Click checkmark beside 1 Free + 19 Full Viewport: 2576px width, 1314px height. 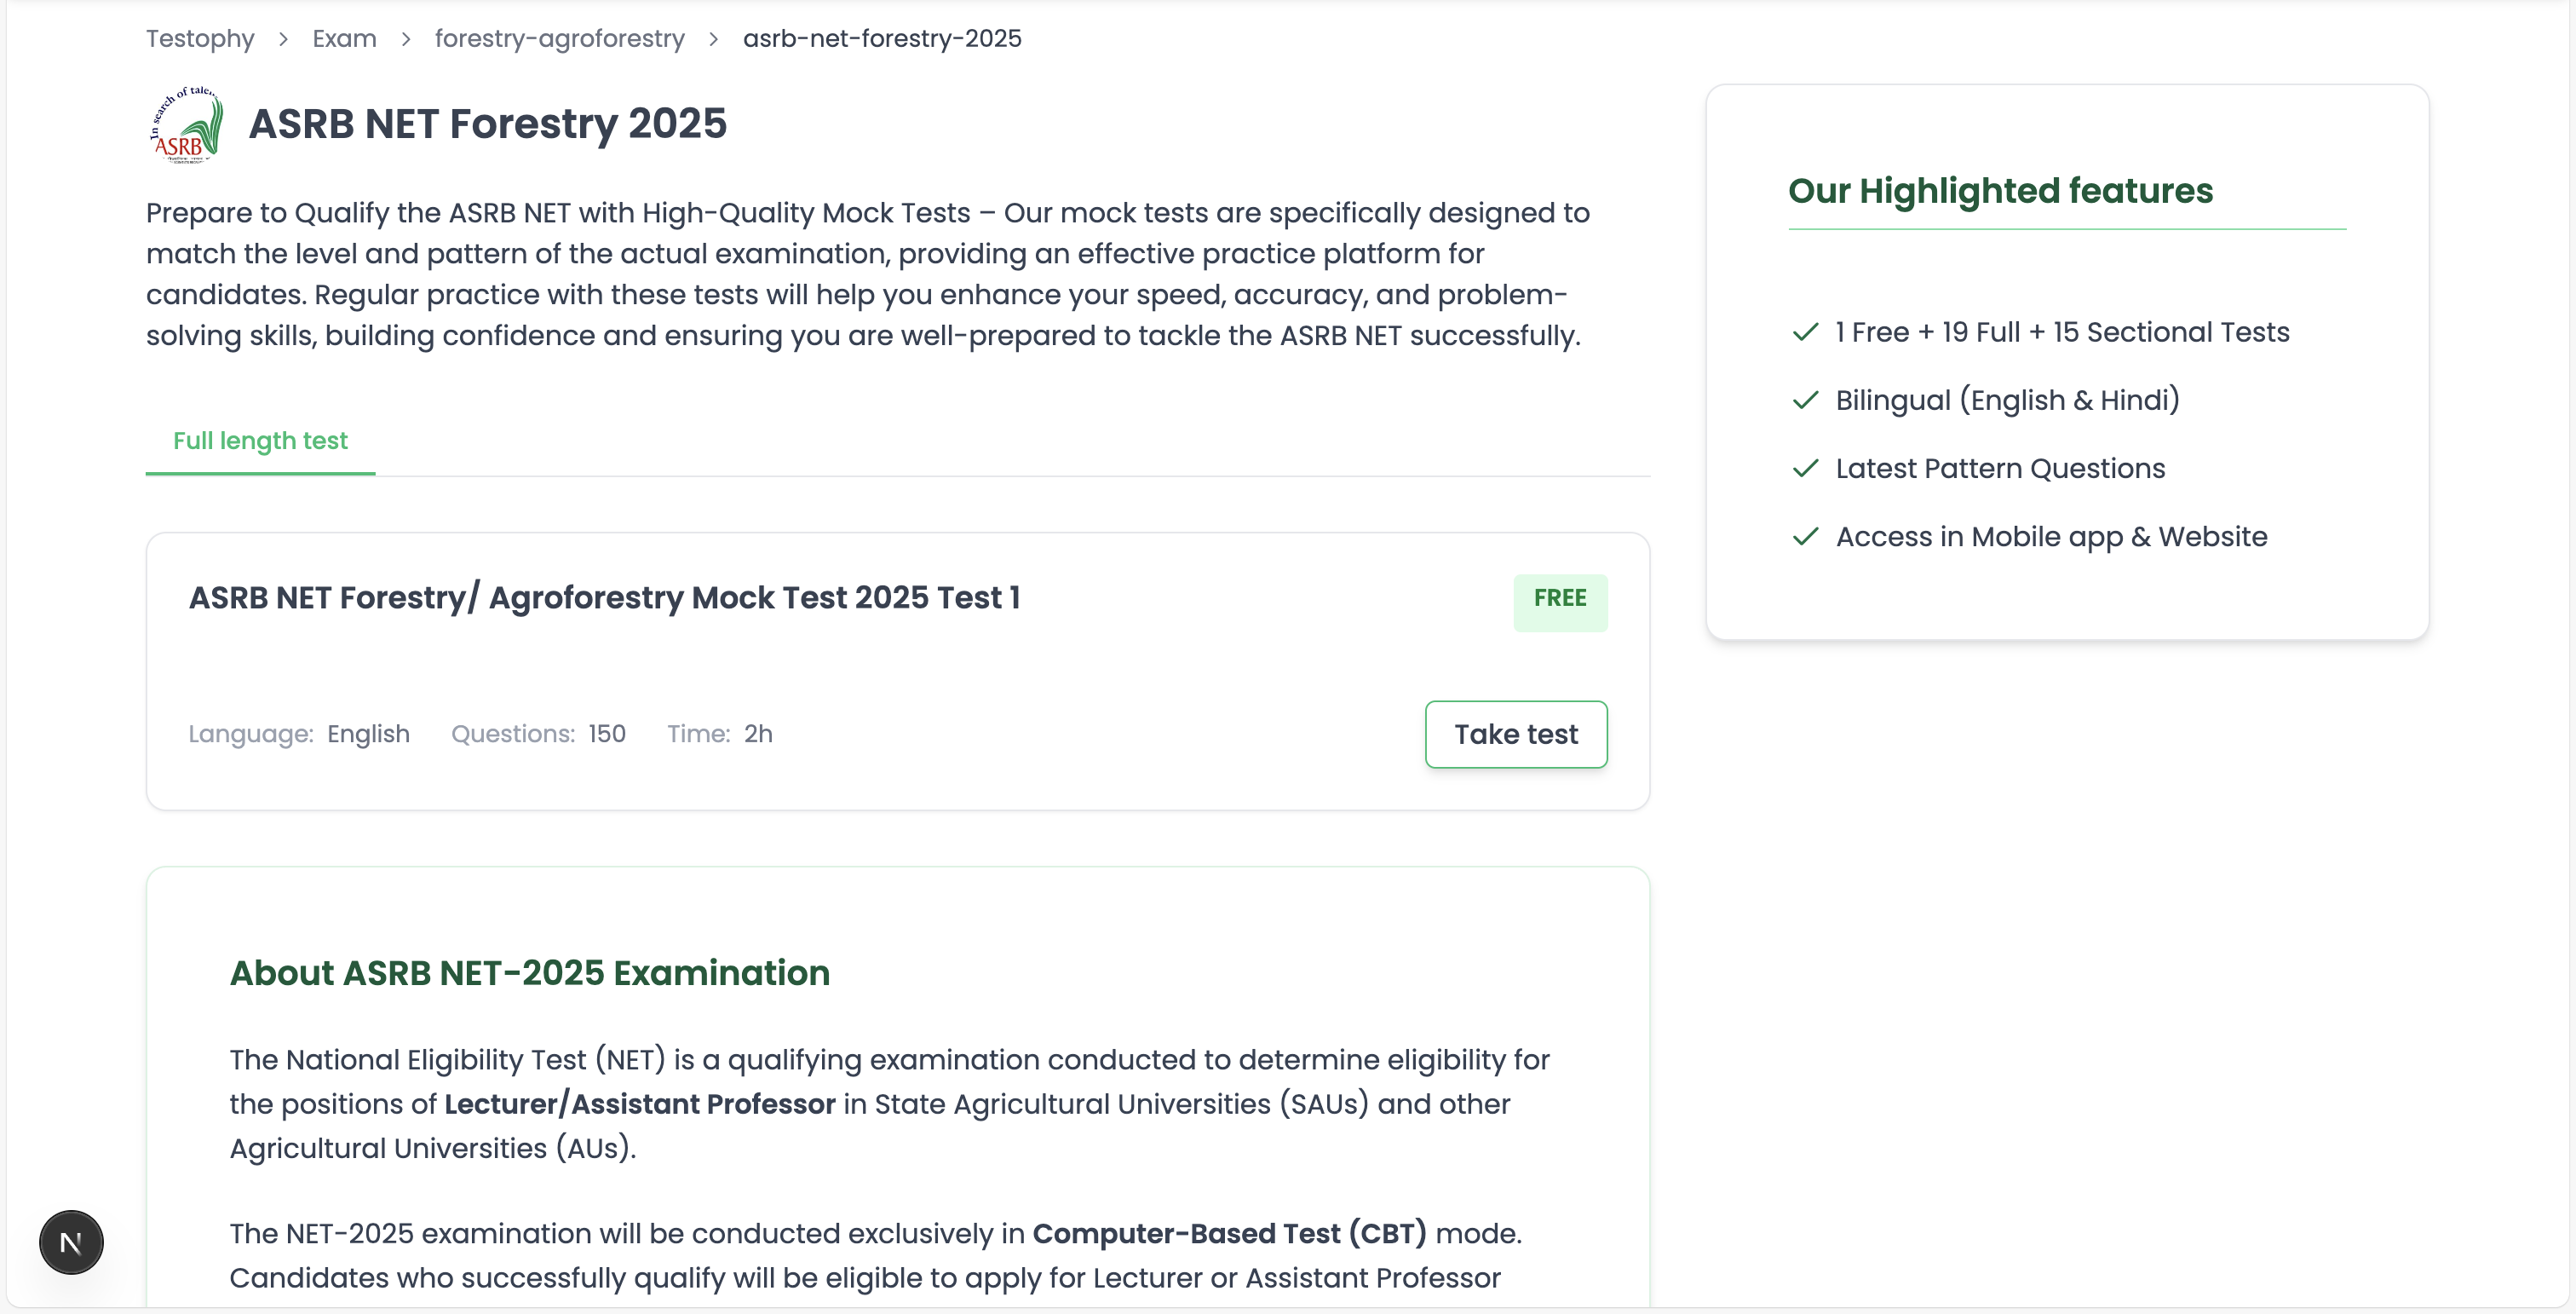pyautogui.click(x=1805, y=332)
